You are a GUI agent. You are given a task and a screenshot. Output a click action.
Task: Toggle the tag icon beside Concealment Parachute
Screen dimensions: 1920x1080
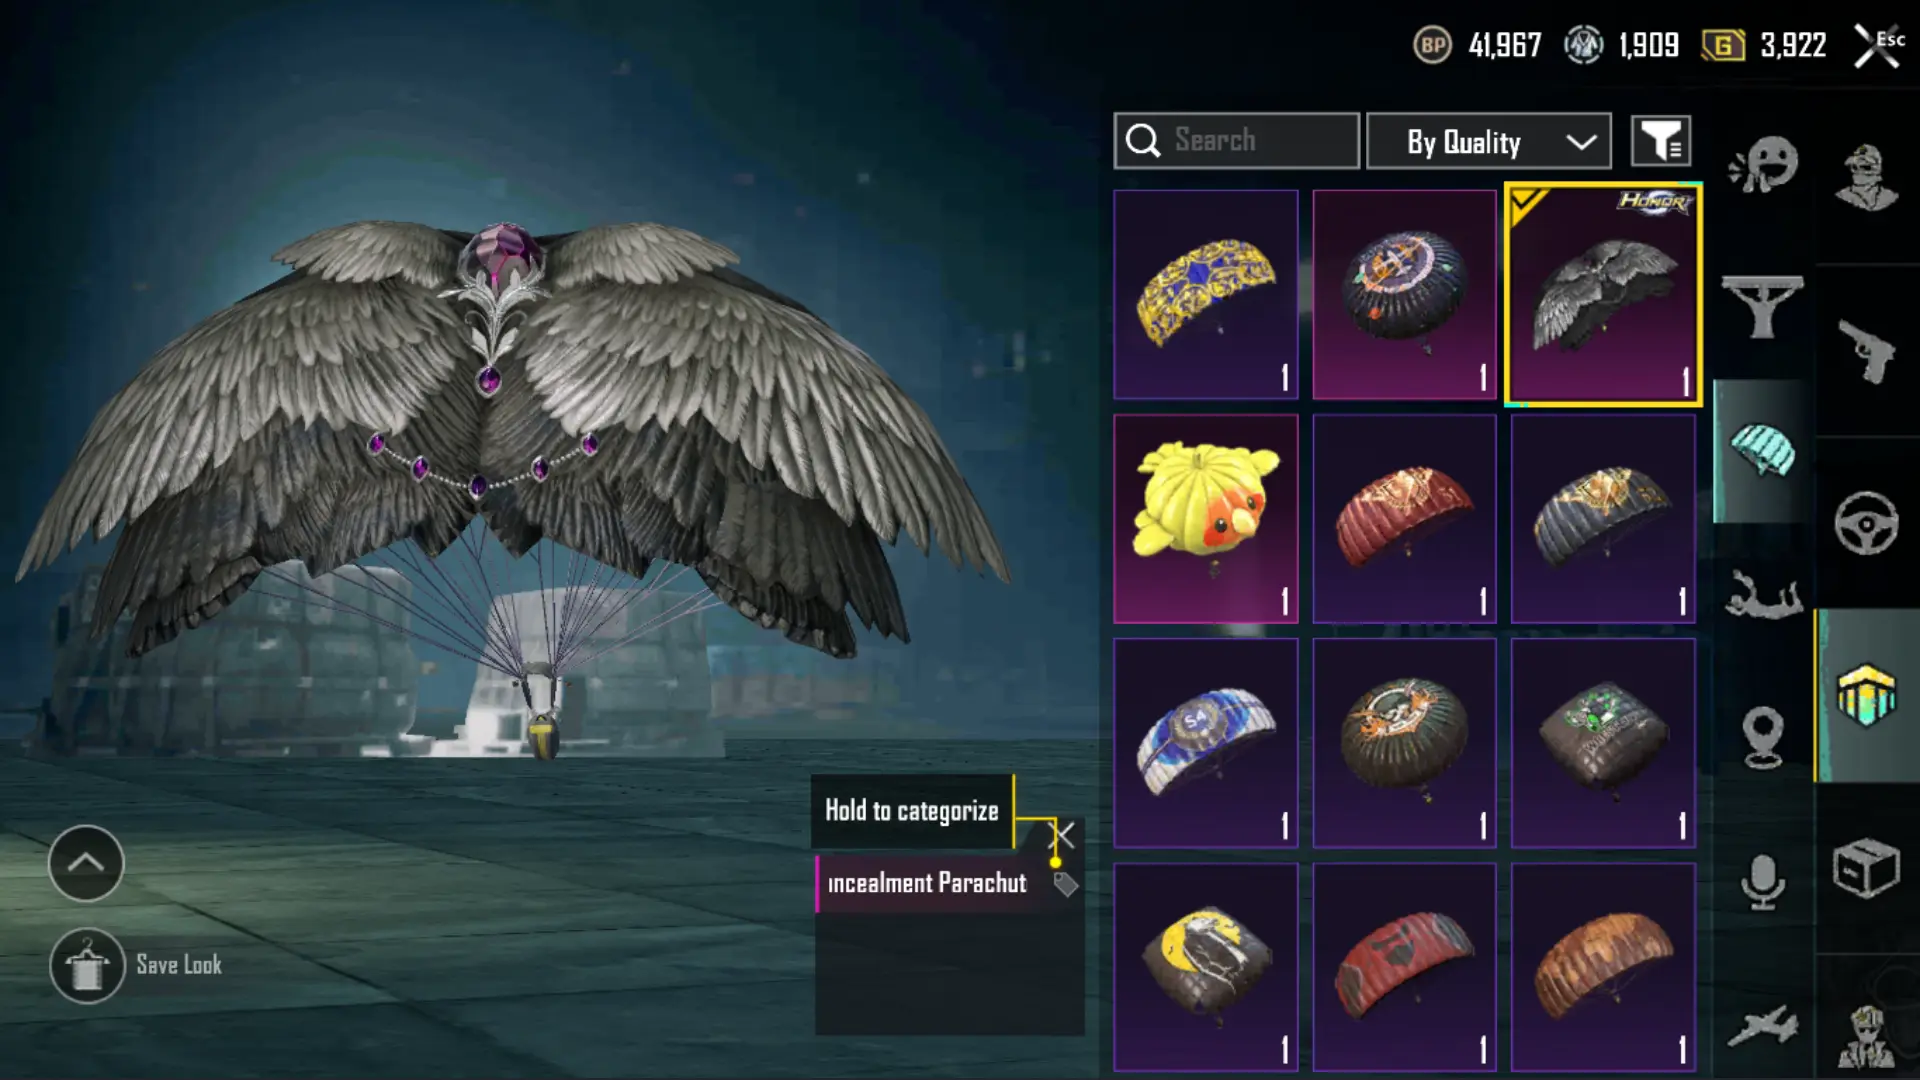coord(1065,884)
